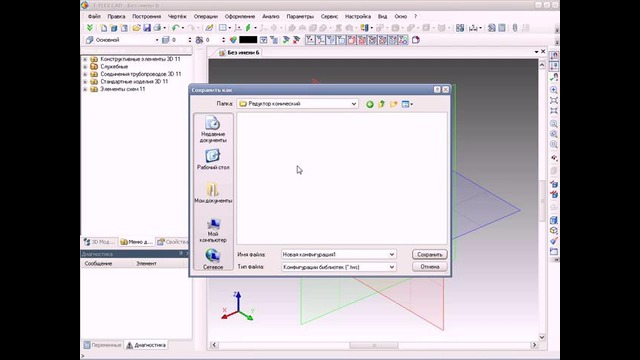Expand Стандартные изделия 3D 11 node
This screenshot has height=360, width=640.
pyautogui.click(x=85, y=82)
